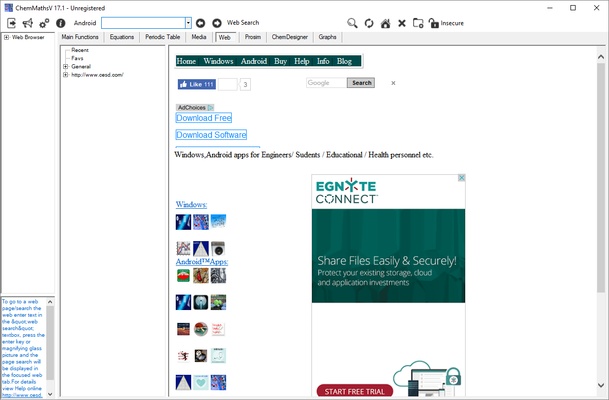Screen dimensions: 609x400
Task: Click the Google Search button
Action: pos(361,83)
